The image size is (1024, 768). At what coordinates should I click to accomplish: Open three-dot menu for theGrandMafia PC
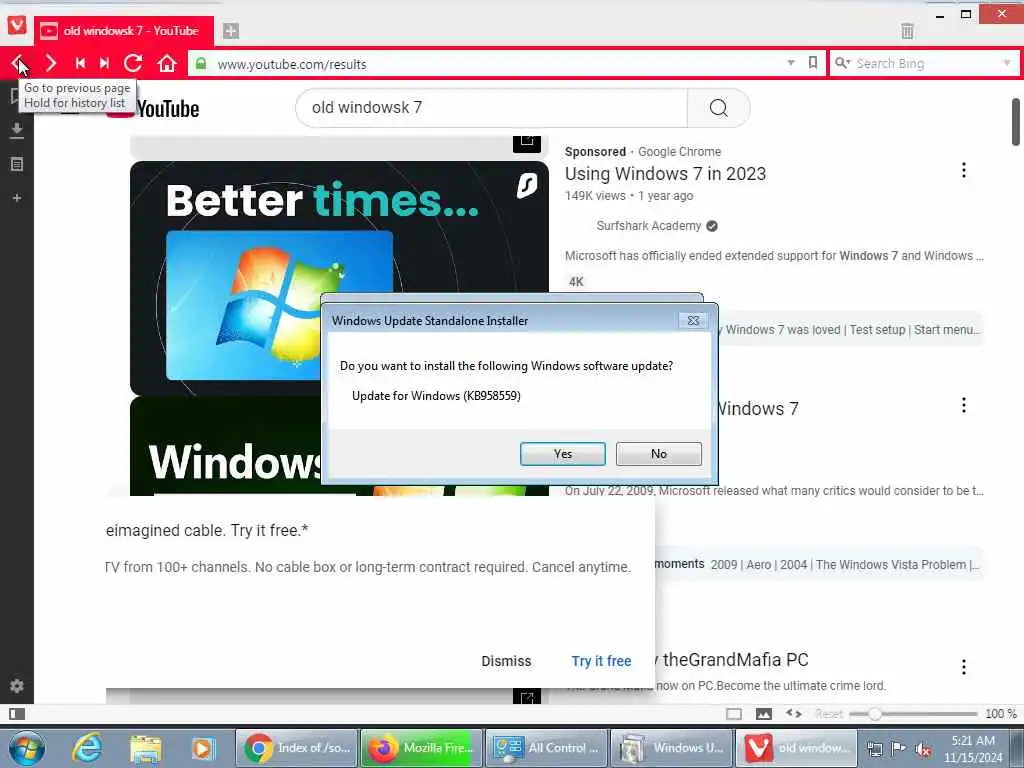point(964,667)
